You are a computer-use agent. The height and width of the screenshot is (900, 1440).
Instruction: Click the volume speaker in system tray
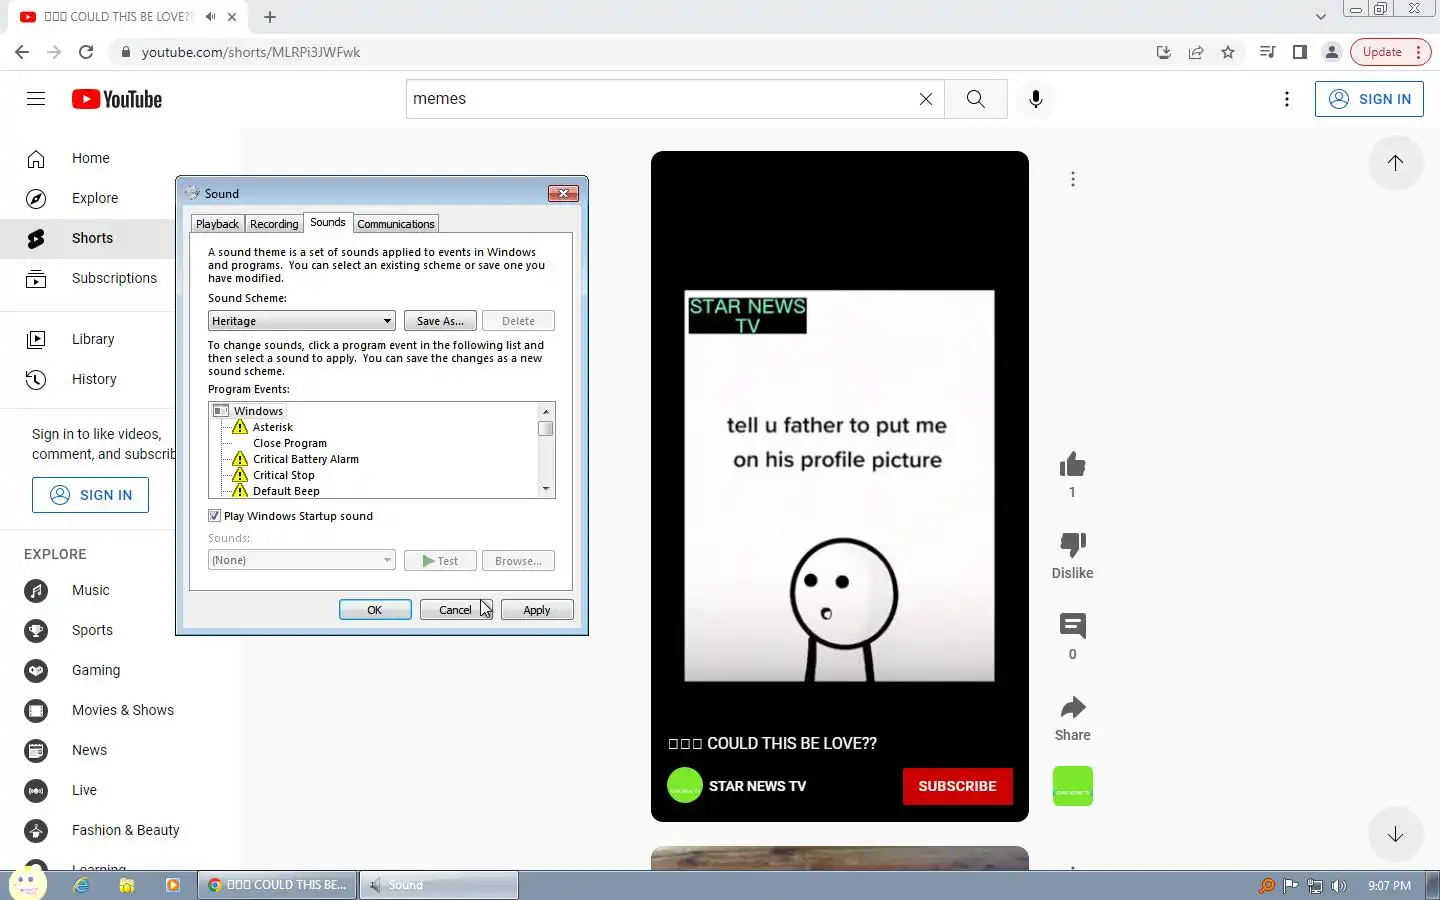click(1339, 886)
